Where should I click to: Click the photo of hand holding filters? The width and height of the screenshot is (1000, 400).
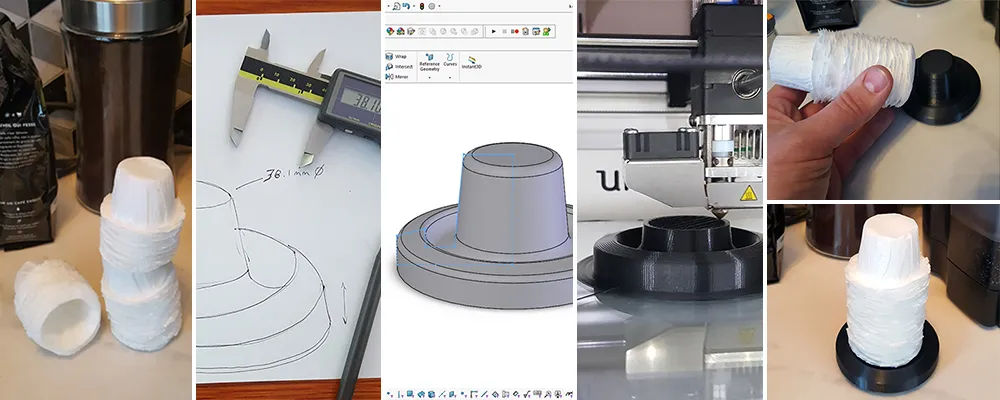tap(883, 100)
